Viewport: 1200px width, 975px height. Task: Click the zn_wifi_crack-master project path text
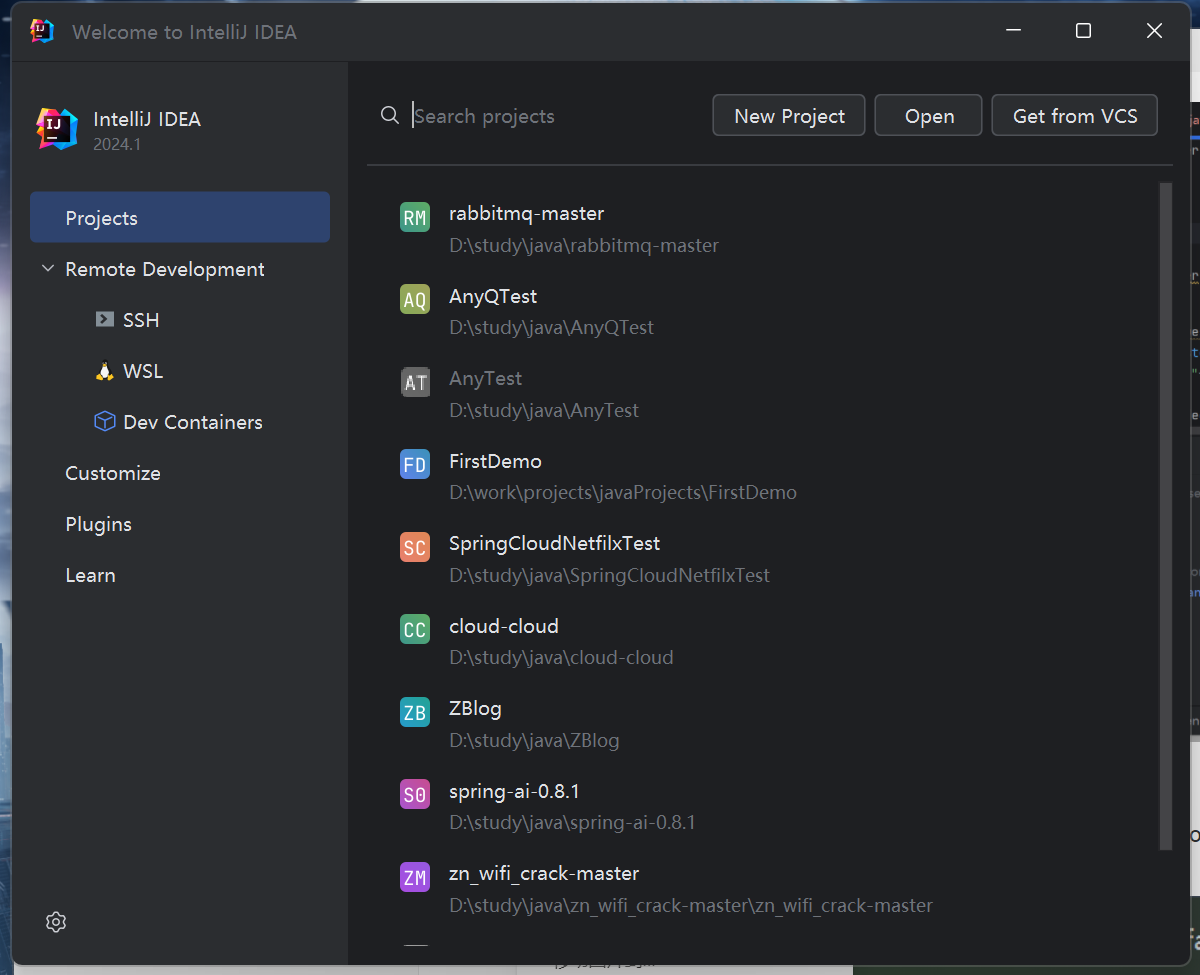[691, 905]
